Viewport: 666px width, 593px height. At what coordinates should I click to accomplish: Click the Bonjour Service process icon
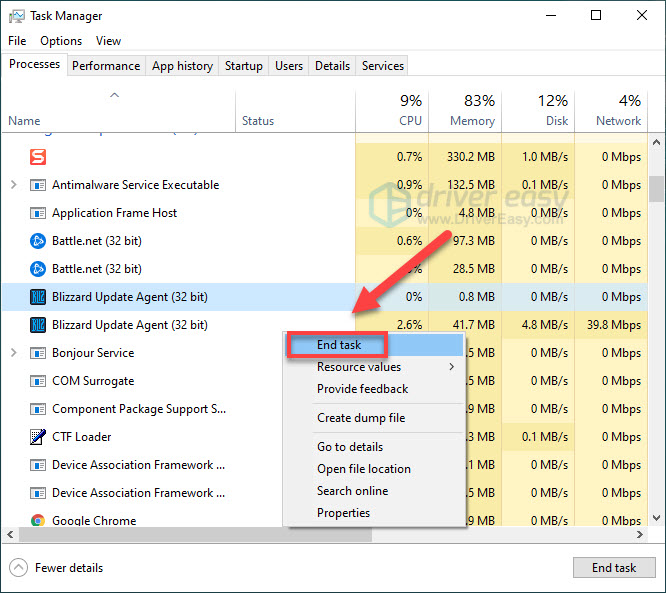point(38,353)
